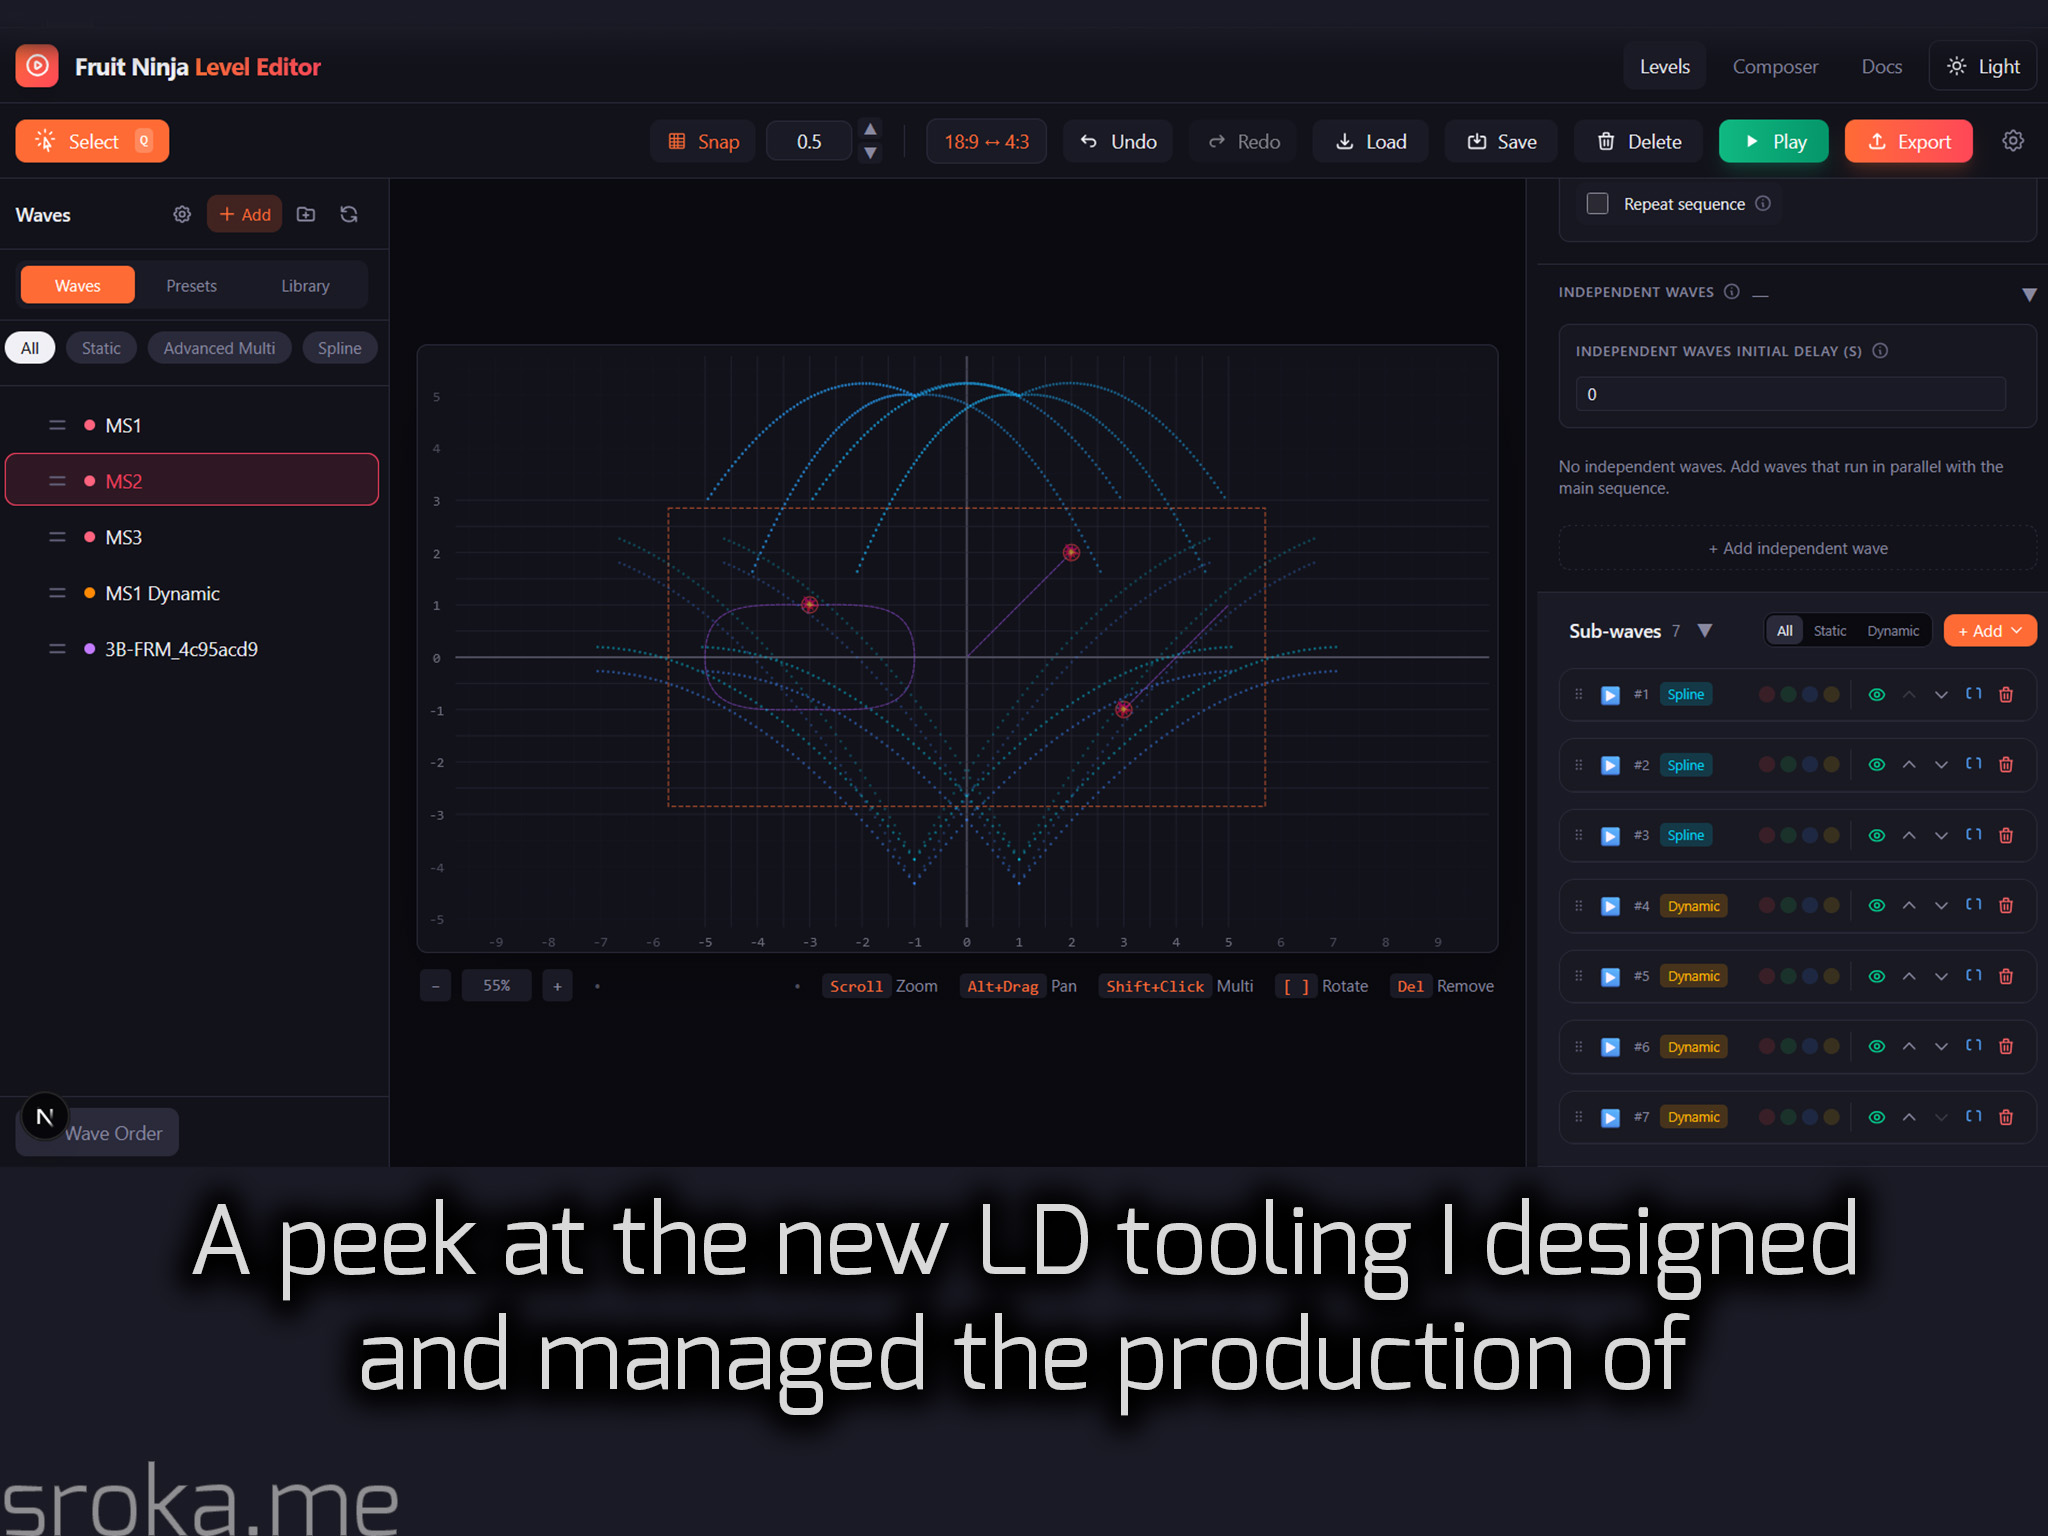Delete sub-wave #4 with trash icon

point(2006,906)
